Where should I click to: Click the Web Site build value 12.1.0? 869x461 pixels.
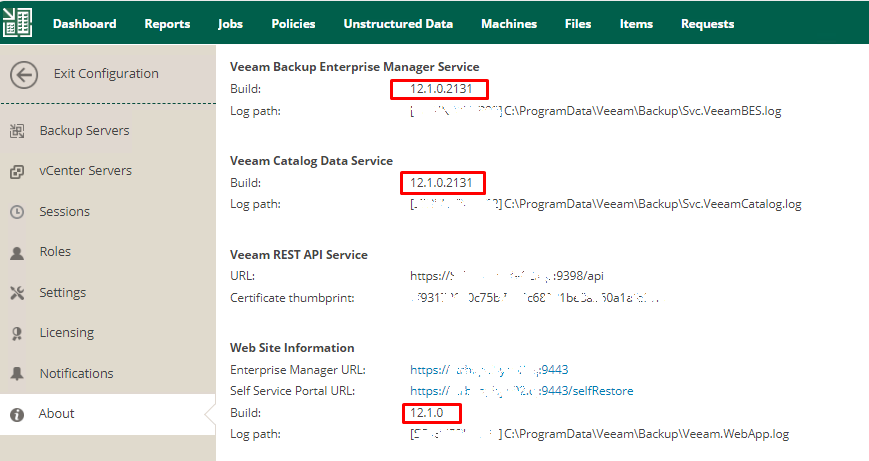point(426,413)
